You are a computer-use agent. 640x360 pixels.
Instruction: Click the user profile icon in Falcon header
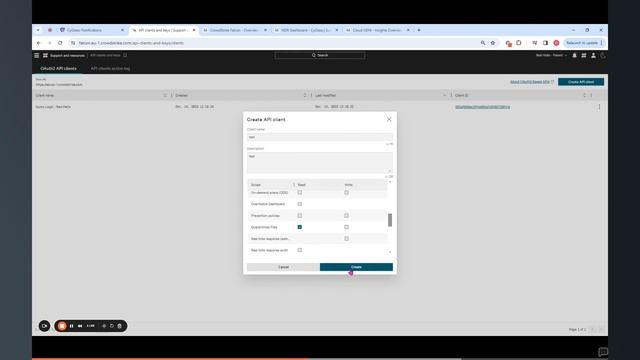(593, 56)
